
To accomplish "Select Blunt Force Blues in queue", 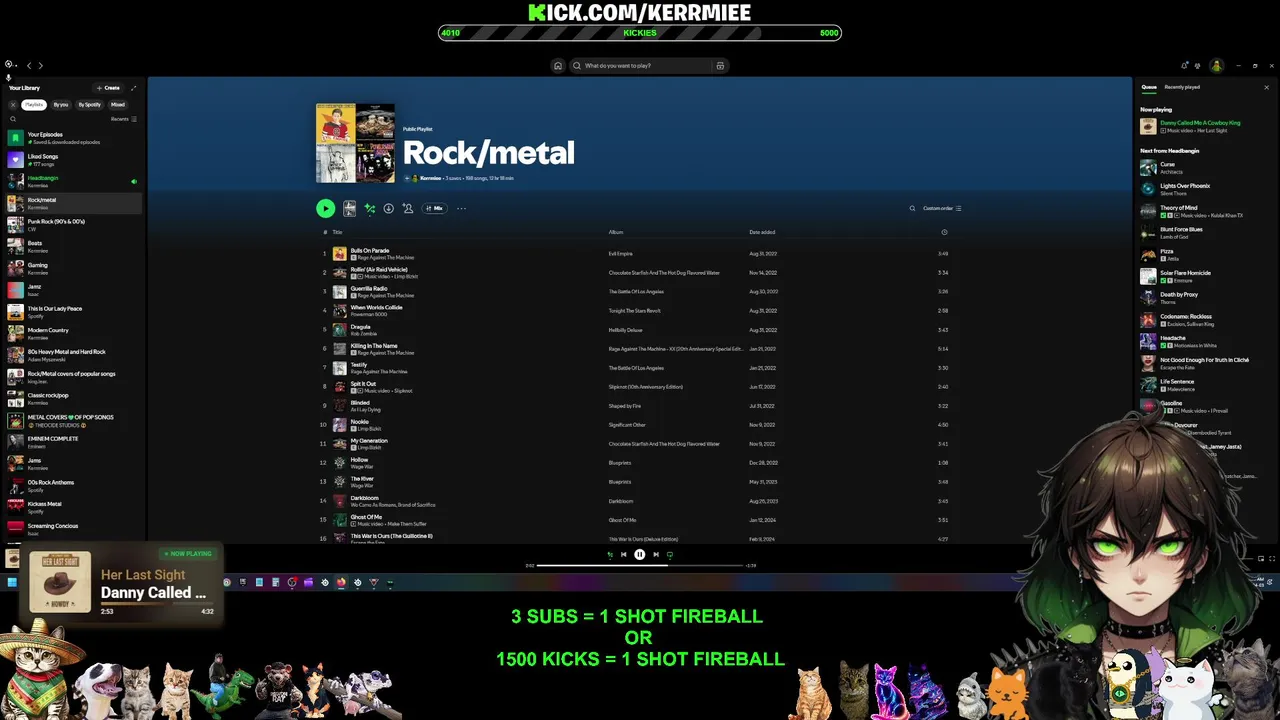I will pos(1204,232).
